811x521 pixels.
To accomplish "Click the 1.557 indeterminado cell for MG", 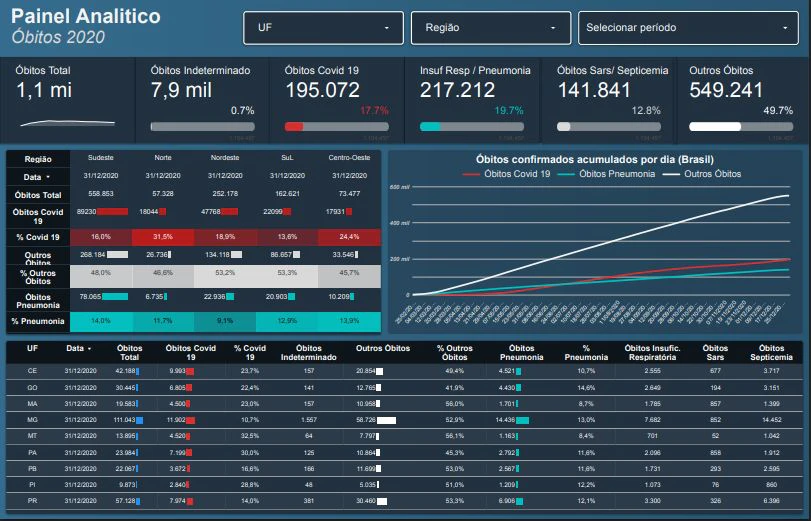I will click(x=309, y=420).
